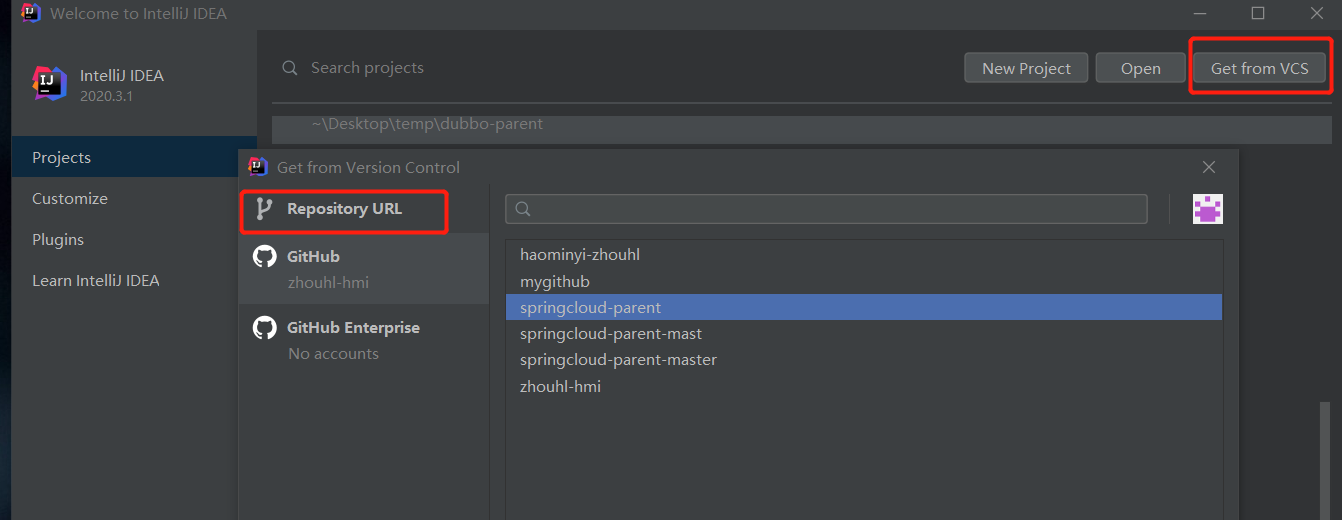Screen dimensions: 1342x520
Task: Focus the Search projects field
Action: (x=600, y=68)
